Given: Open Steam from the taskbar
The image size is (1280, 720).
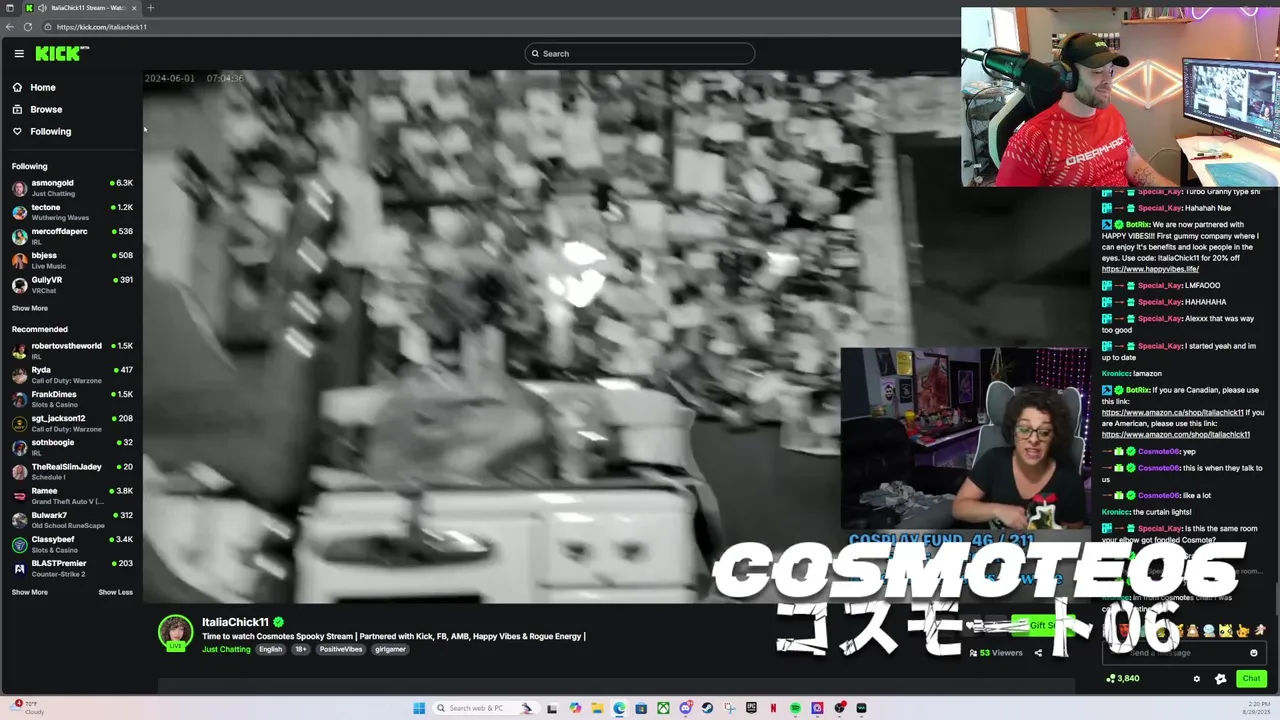Looking at the screenshot, I should pyautogui.click(x=707, y=708).
